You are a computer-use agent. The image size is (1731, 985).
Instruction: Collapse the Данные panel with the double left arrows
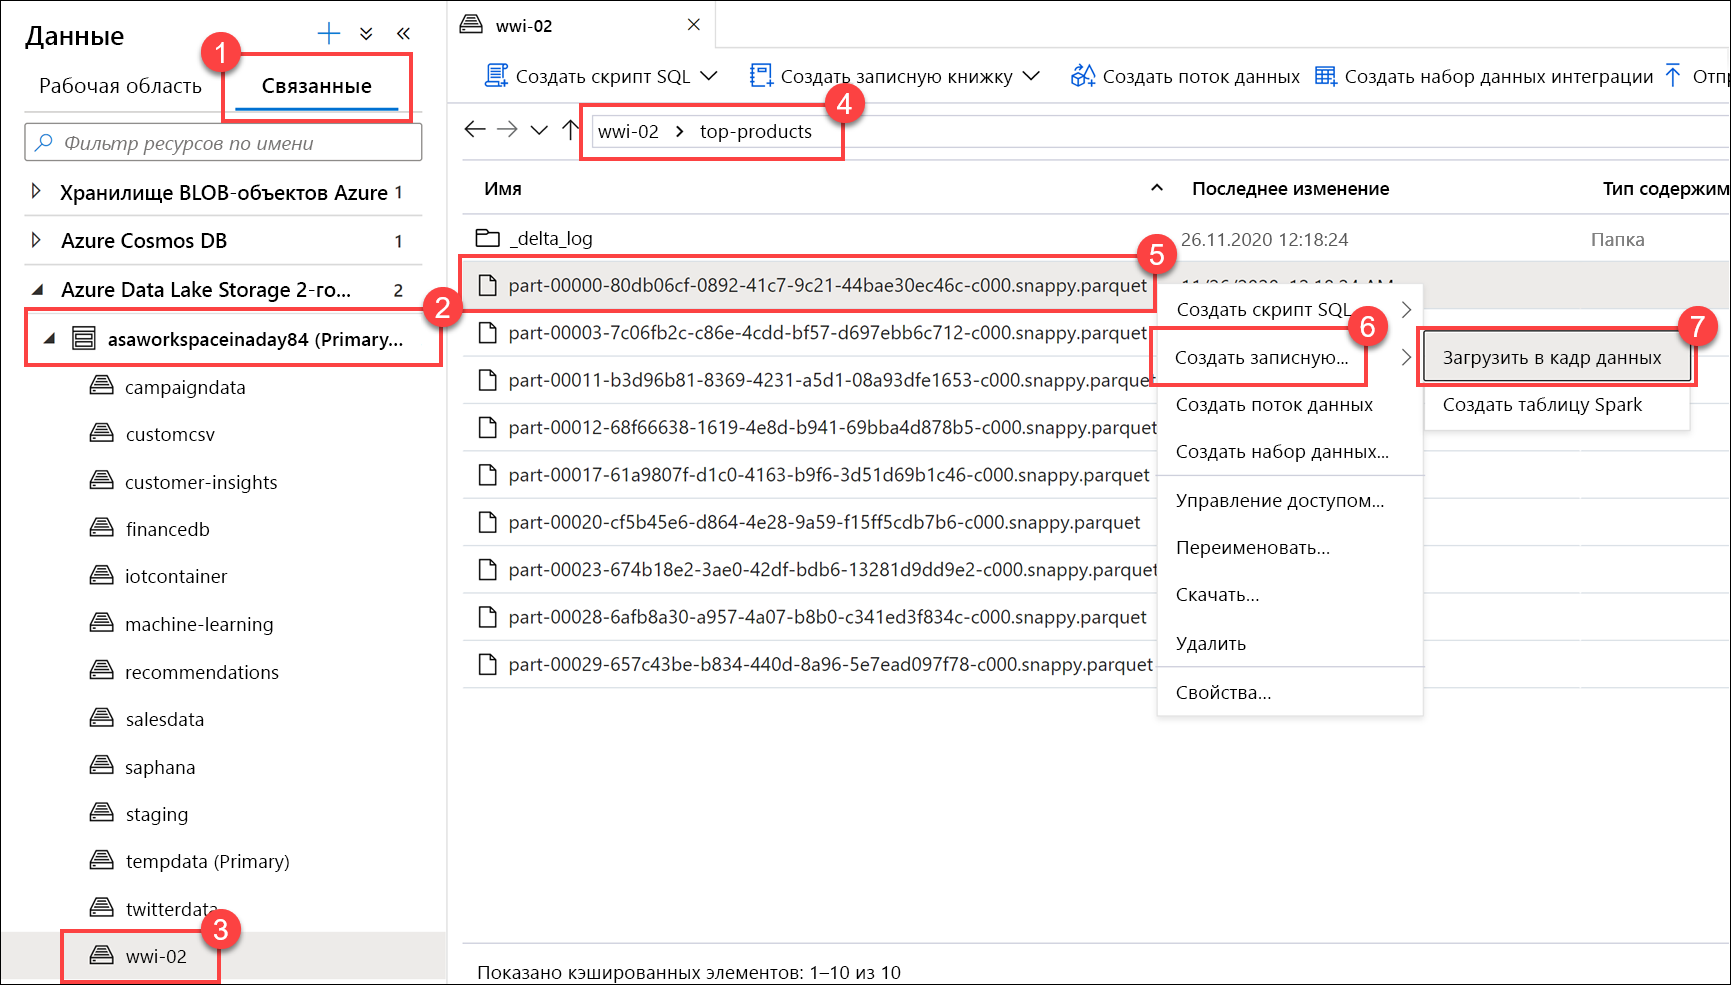tap(403, 34)
